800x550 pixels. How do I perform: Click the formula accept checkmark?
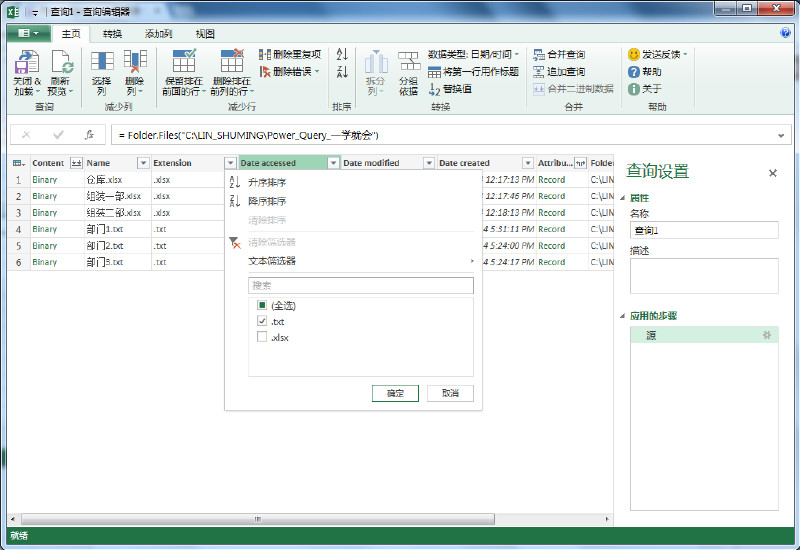coord(58,135)
